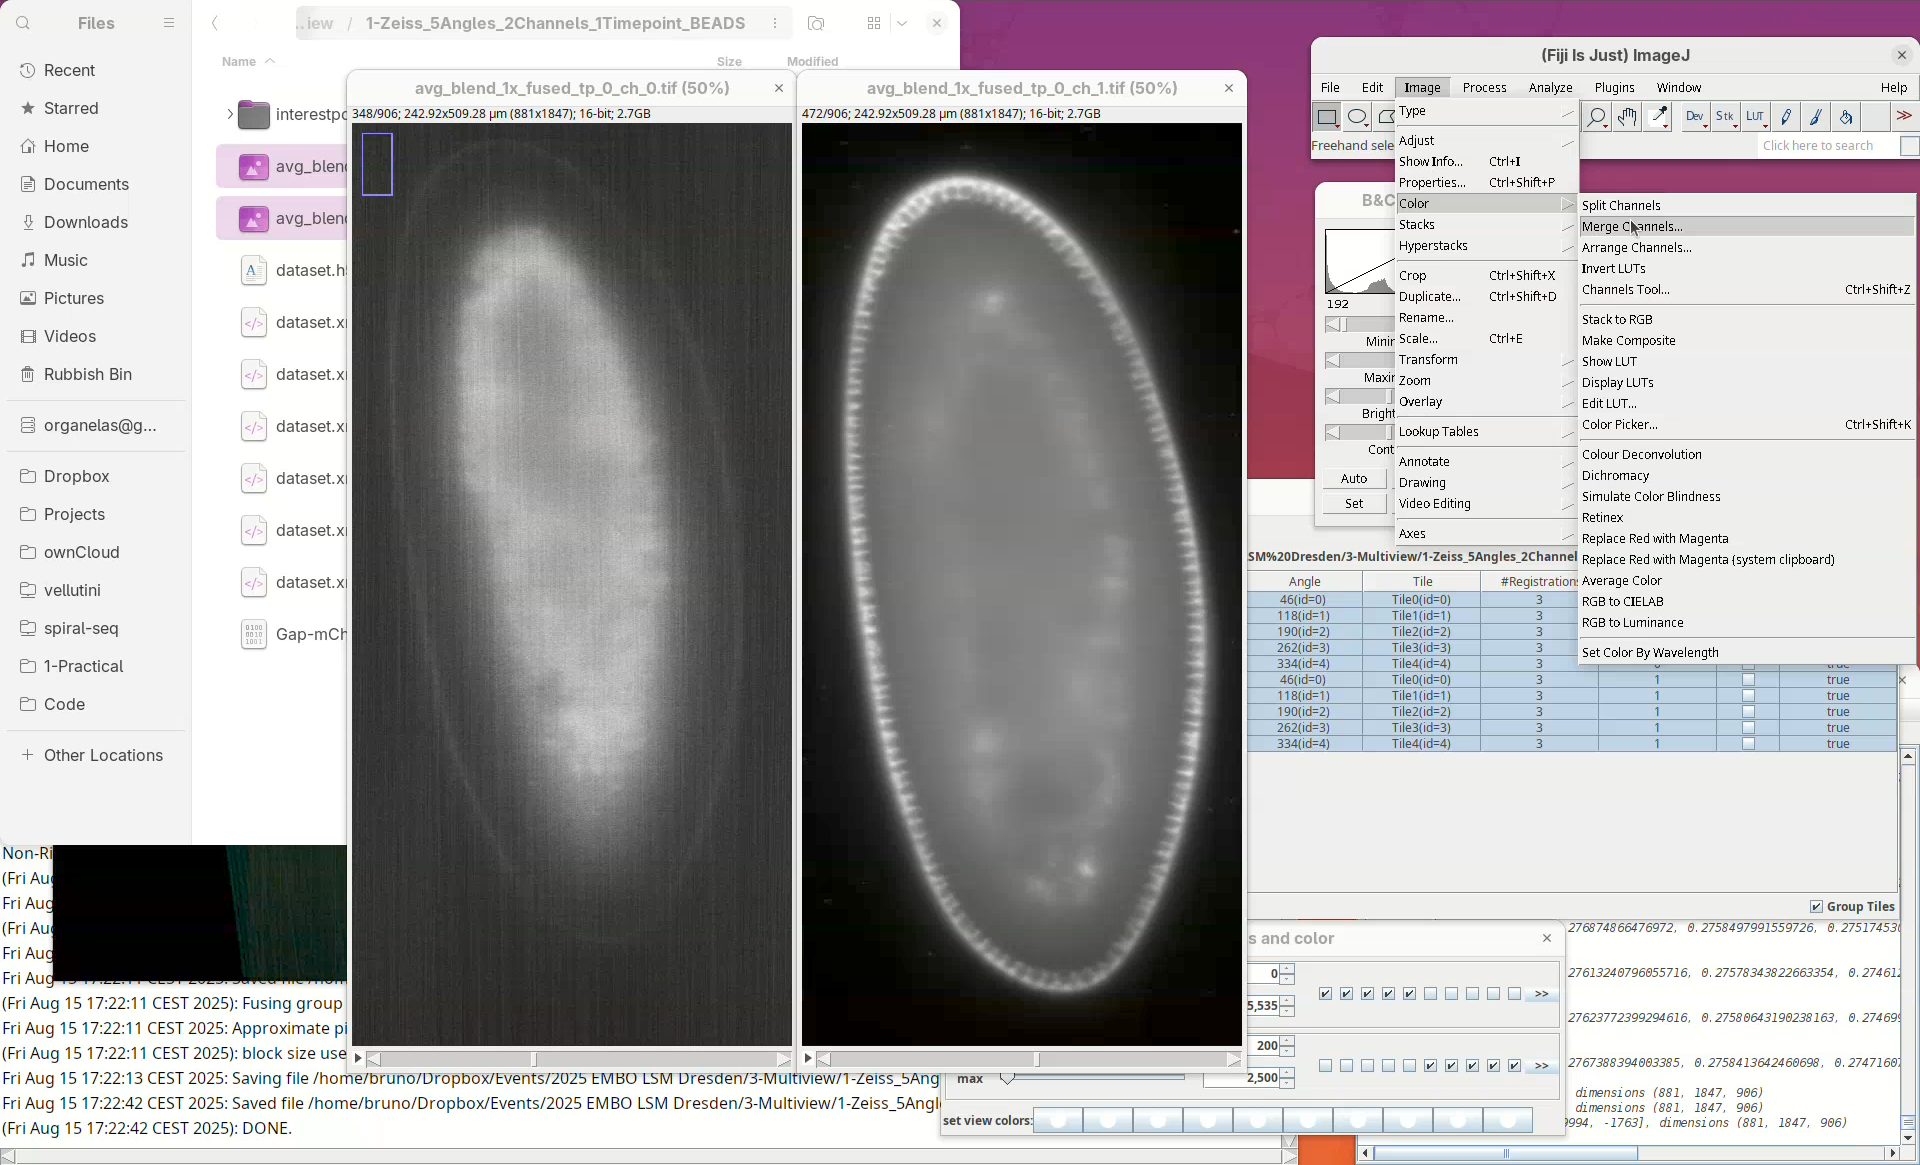Screen dimensions: 1920x1165
Task: Select the Flood fill bucket tool
Action: coord(1846,117)
